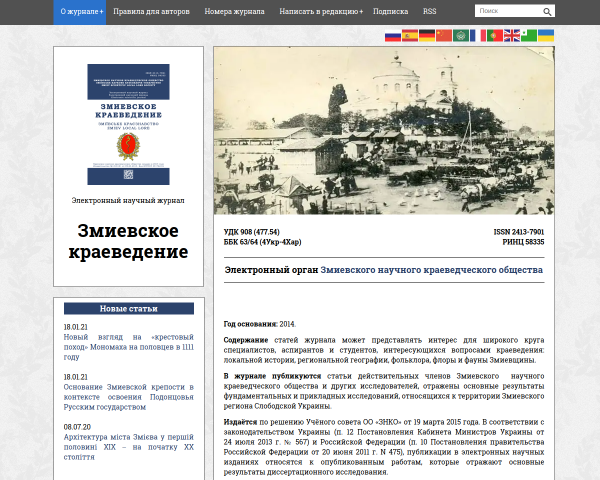This screenshot has width=600, height=480.
Task: Open the «Номера журнала» page
Action: pos(234,12)
